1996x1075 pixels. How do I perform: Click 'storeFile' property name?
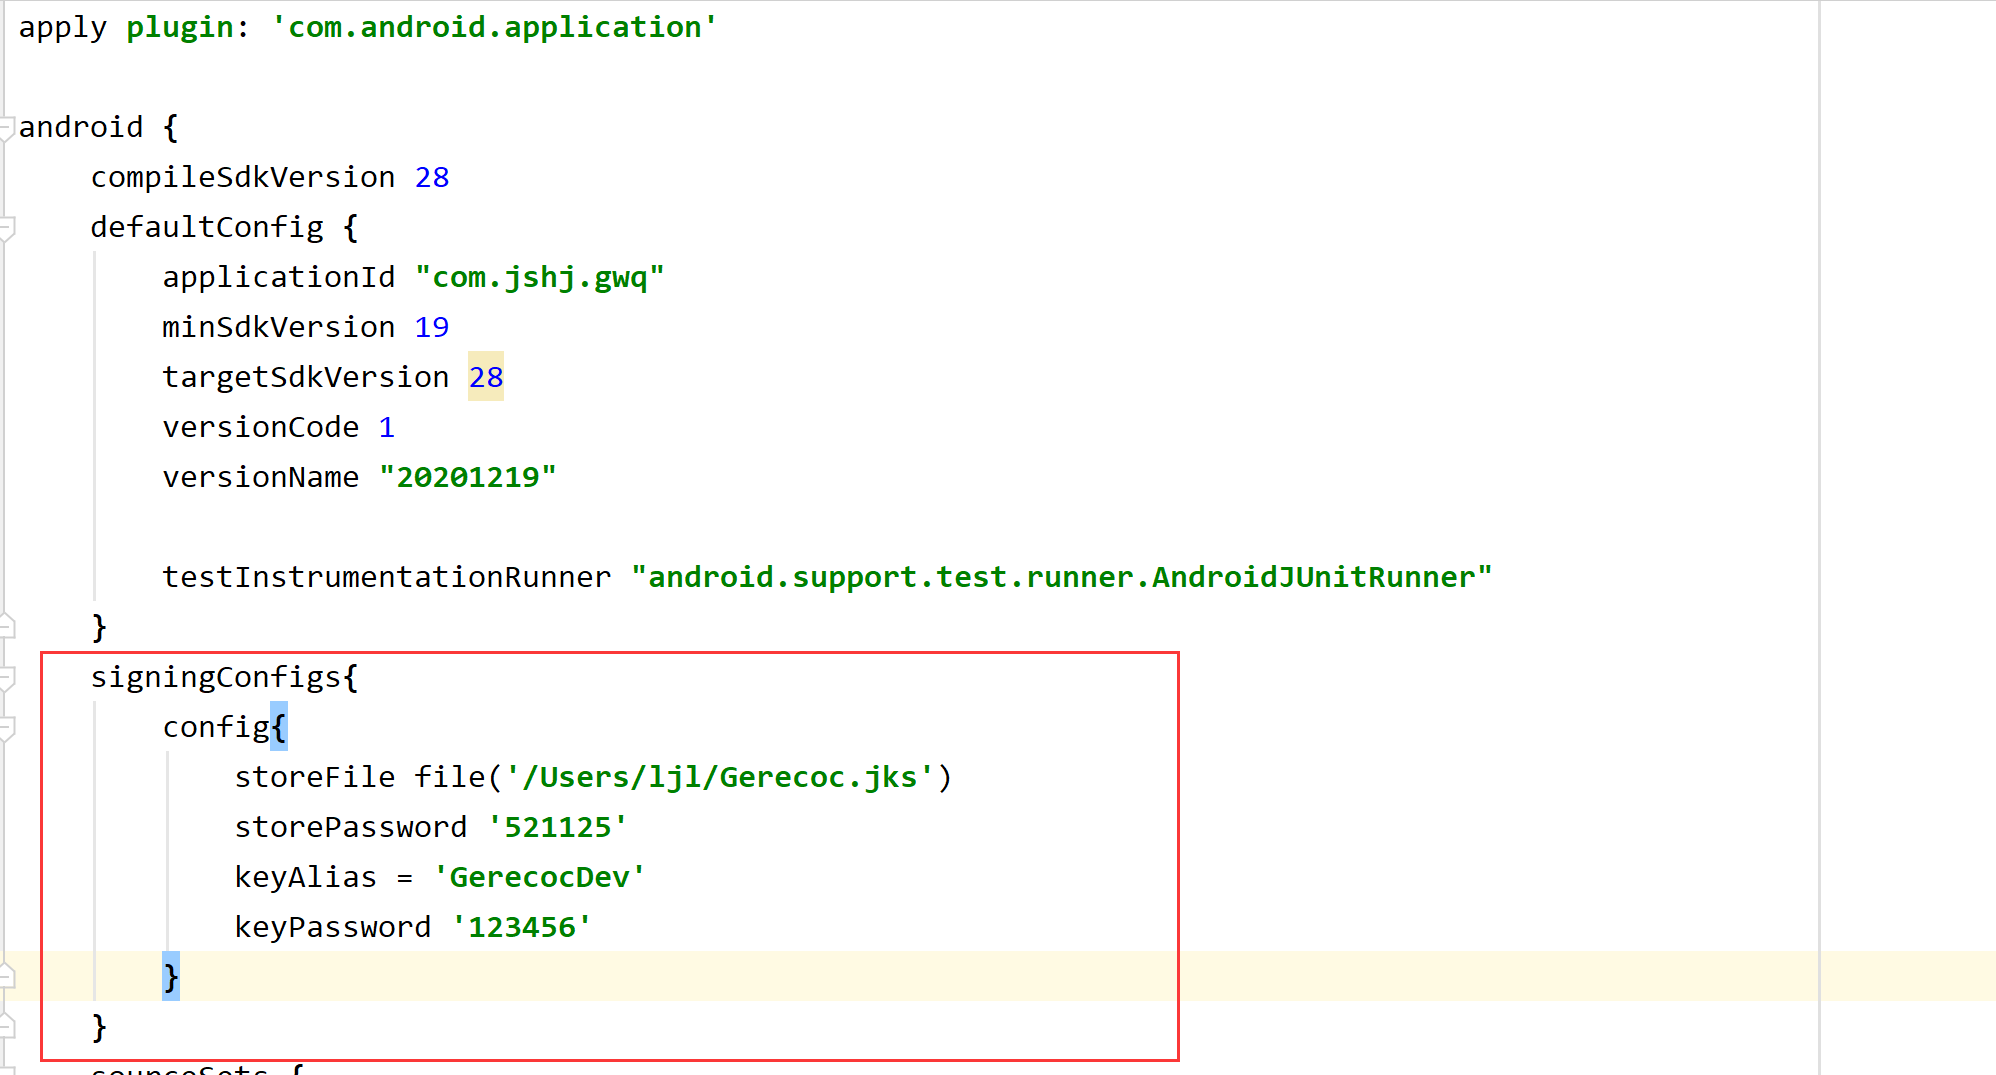coord(315,777)
